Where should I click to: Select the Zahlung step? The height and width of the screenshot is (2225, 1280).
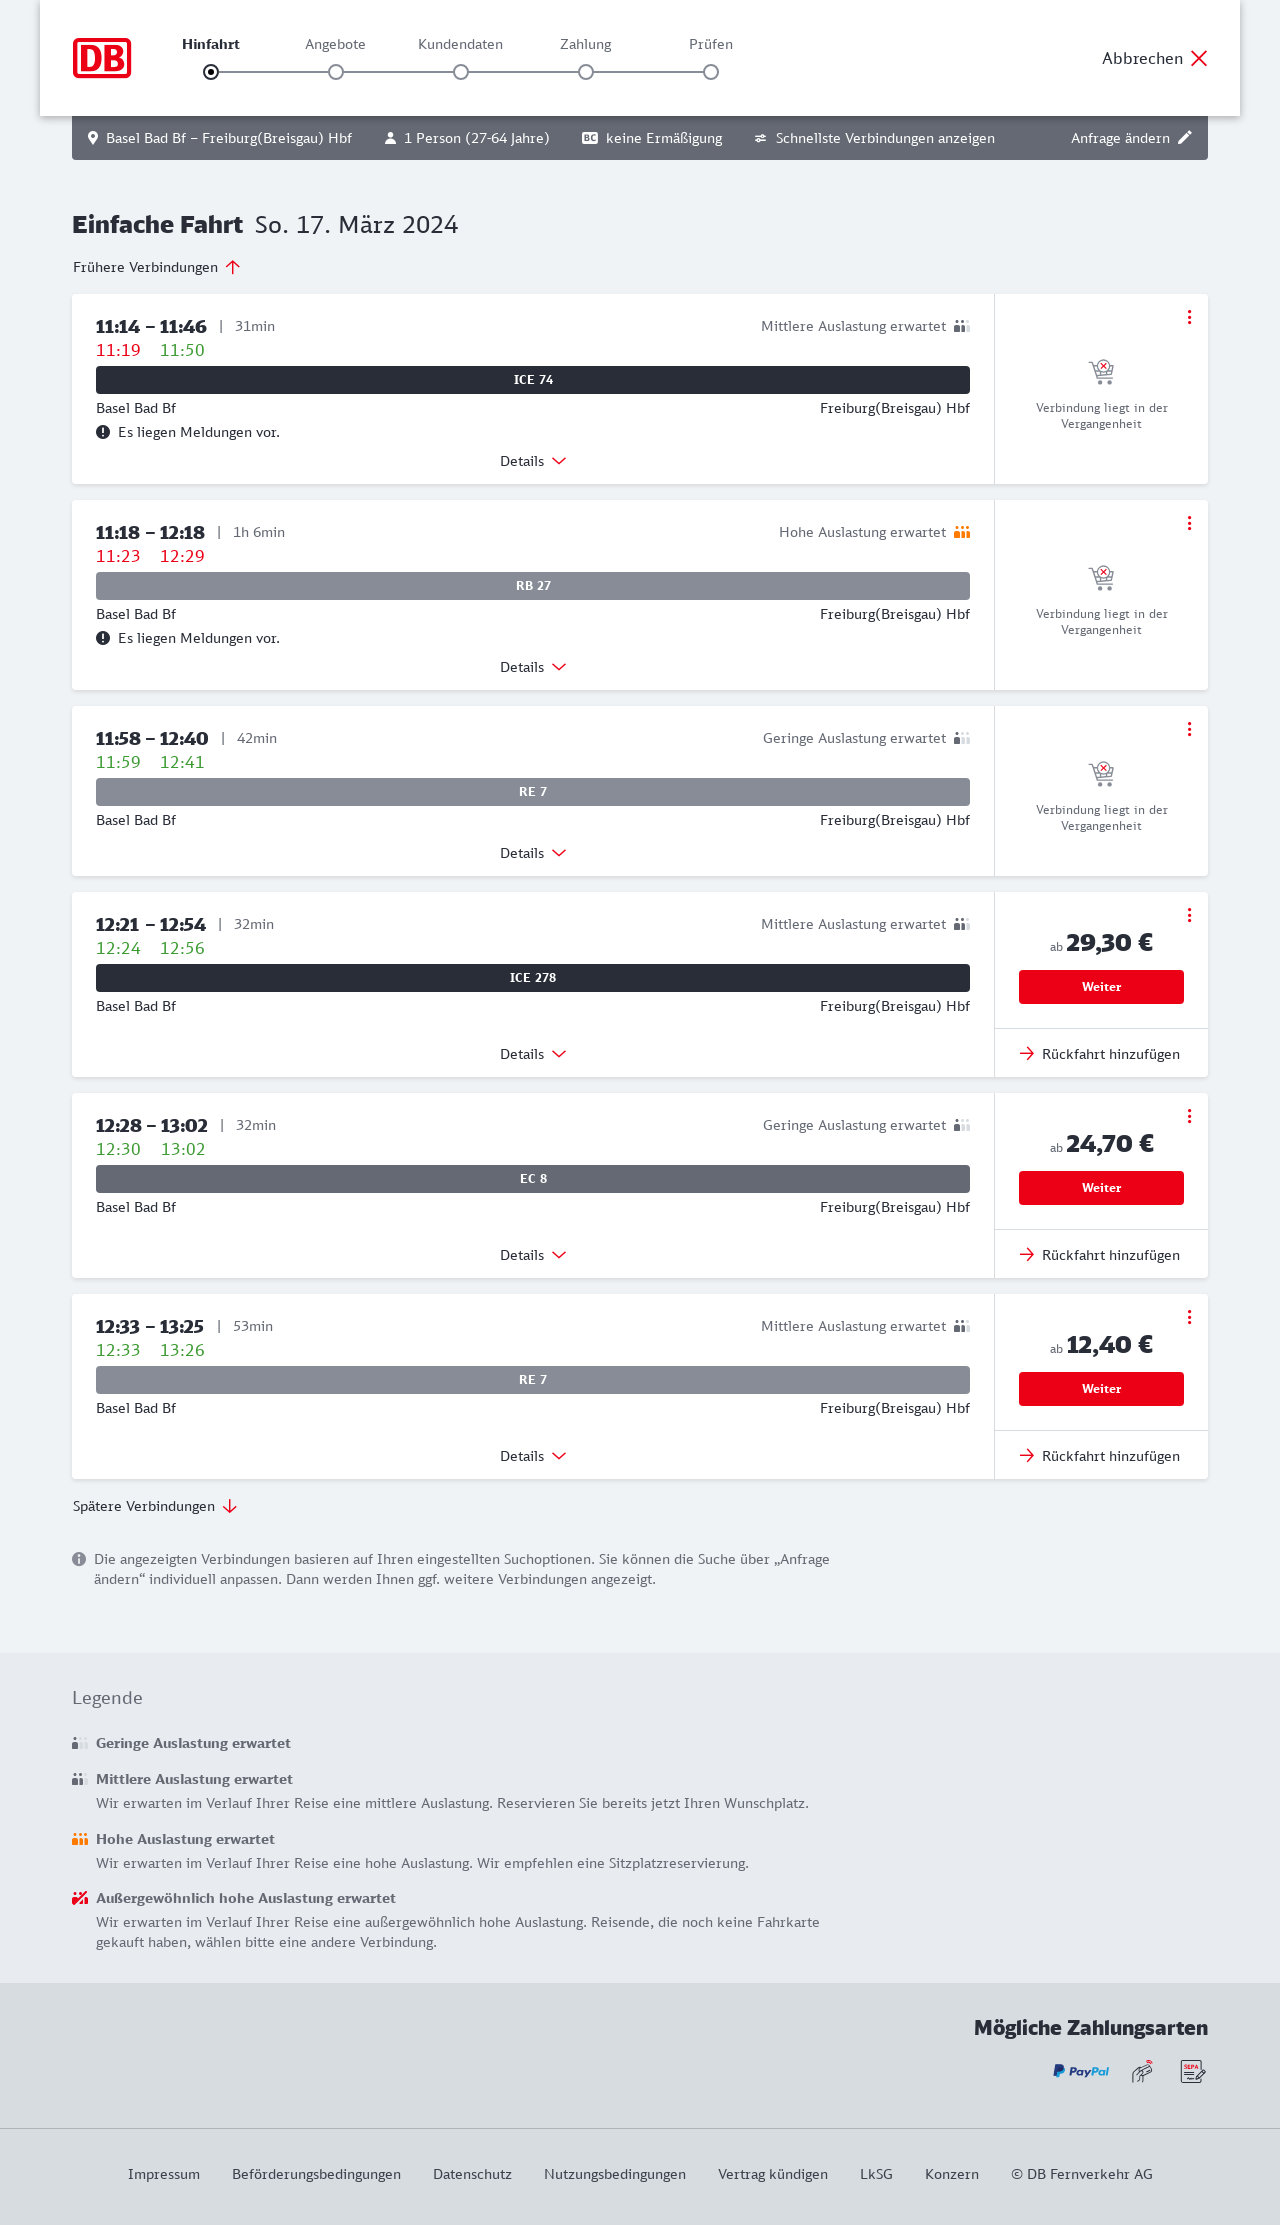pyautogui.click(x=586, y=71)
